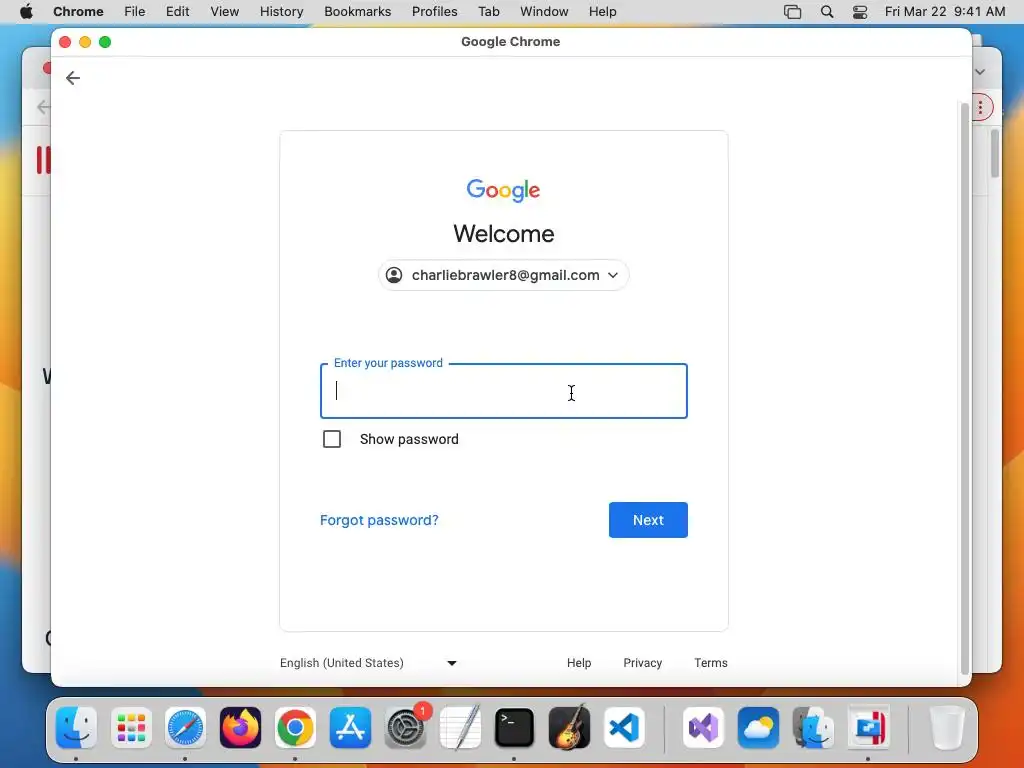Open the Help menu in menu bar
1024x768 pixels.
602,11
